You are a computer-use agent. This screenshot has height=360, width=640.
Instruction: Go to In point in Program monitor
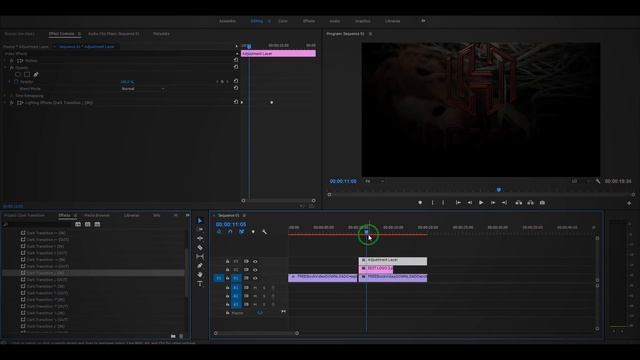(x=458, y=202)
